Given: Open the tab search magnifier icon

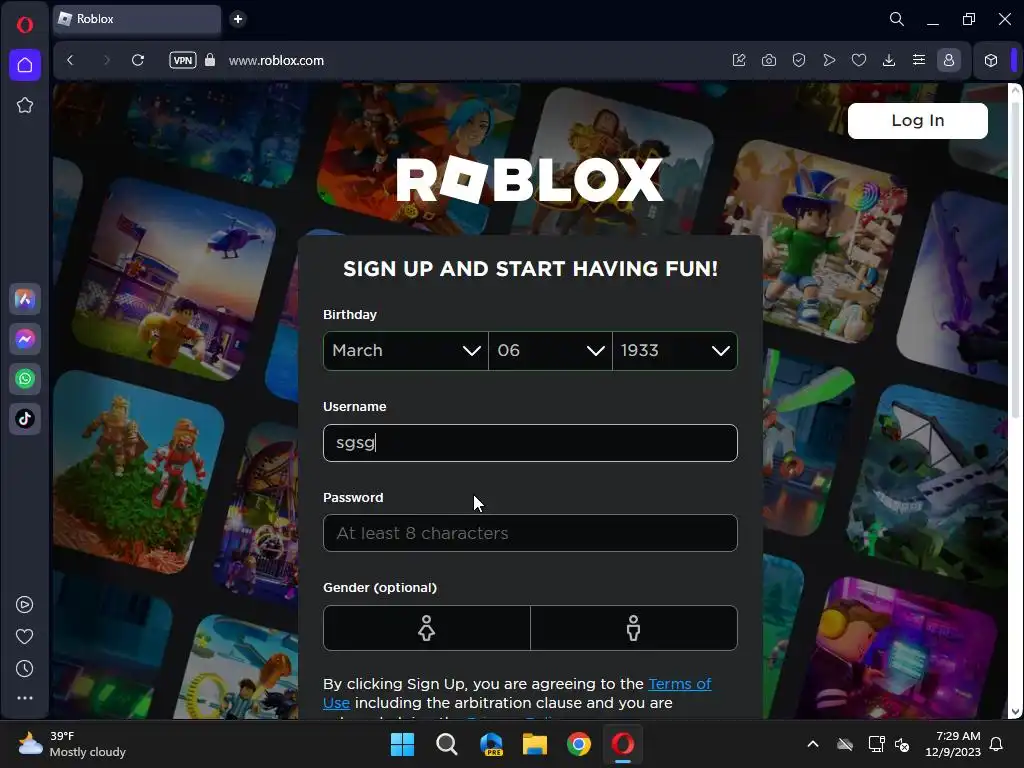Looking at the screenshot, I should (897, 19).
